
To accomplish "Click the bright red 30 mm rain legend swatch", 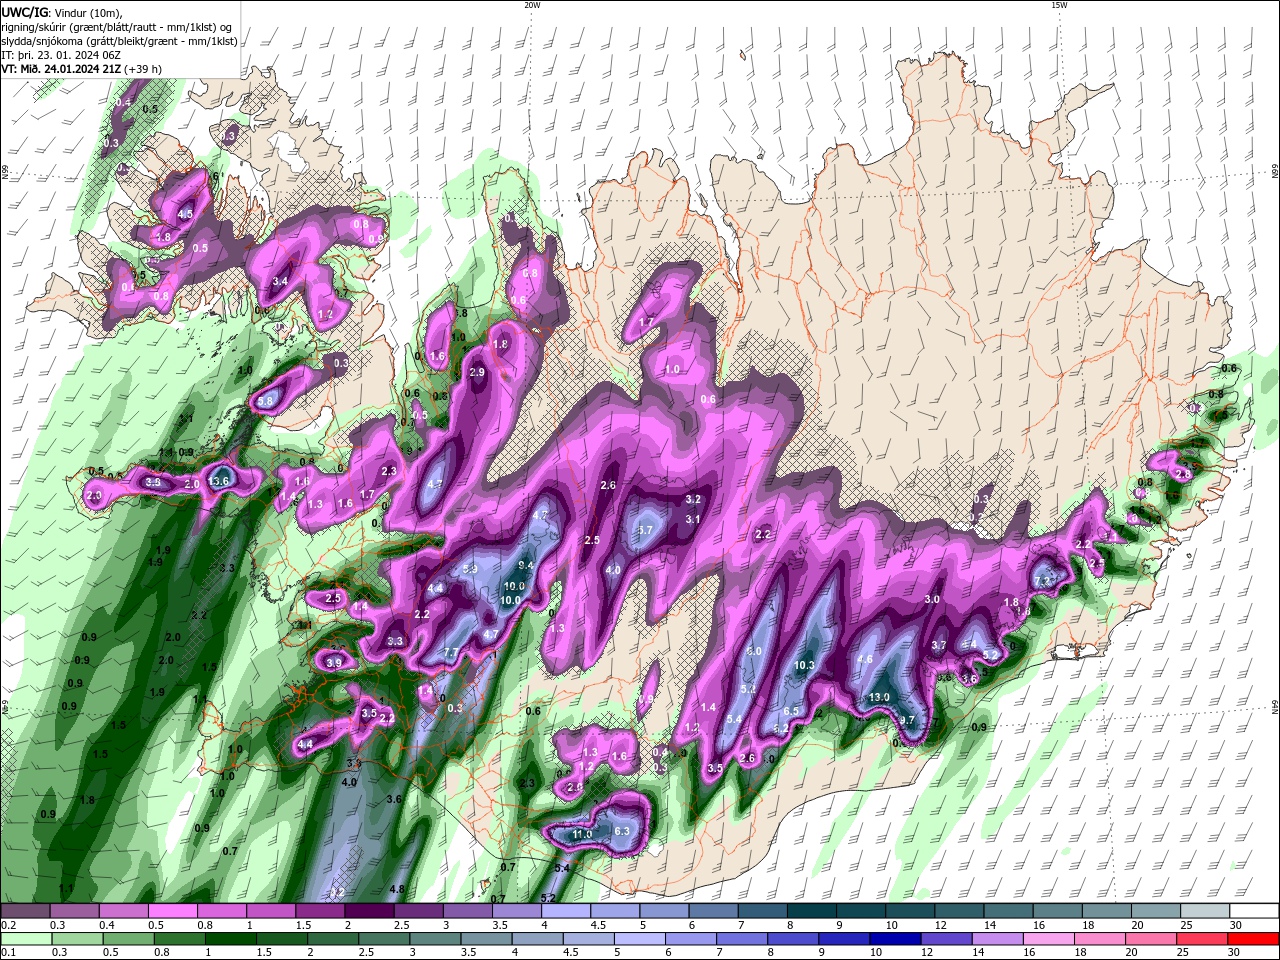I will pos(1254,939).
